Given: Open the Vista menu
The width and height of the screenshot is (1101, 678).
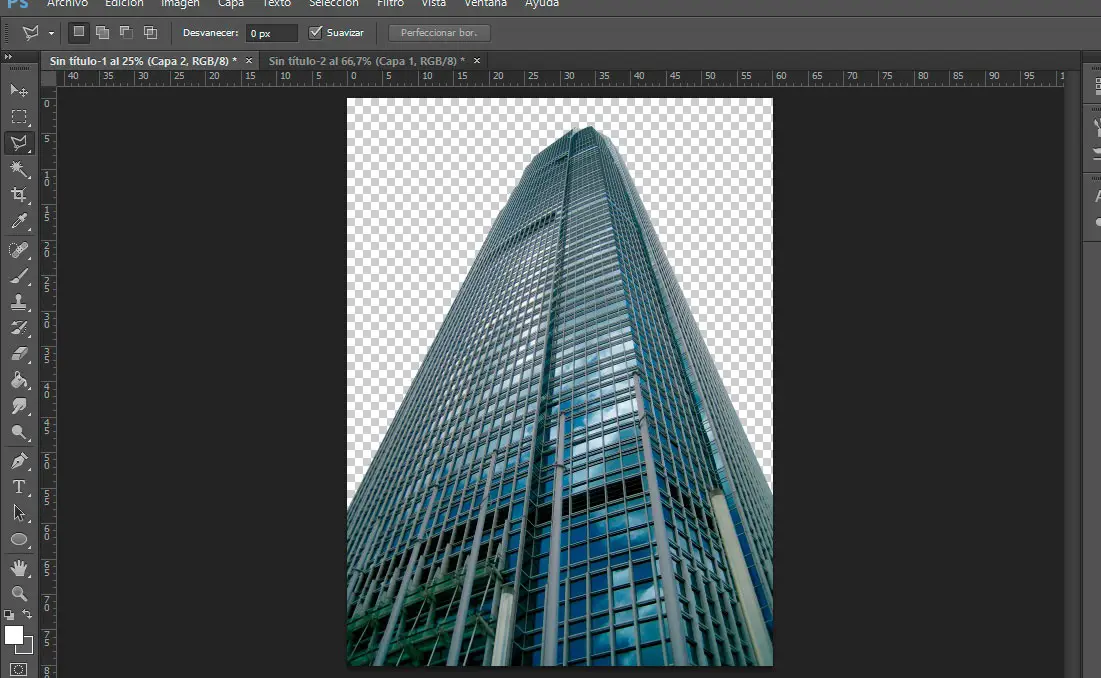Looking at the screenshot, I should pos(433,4).
